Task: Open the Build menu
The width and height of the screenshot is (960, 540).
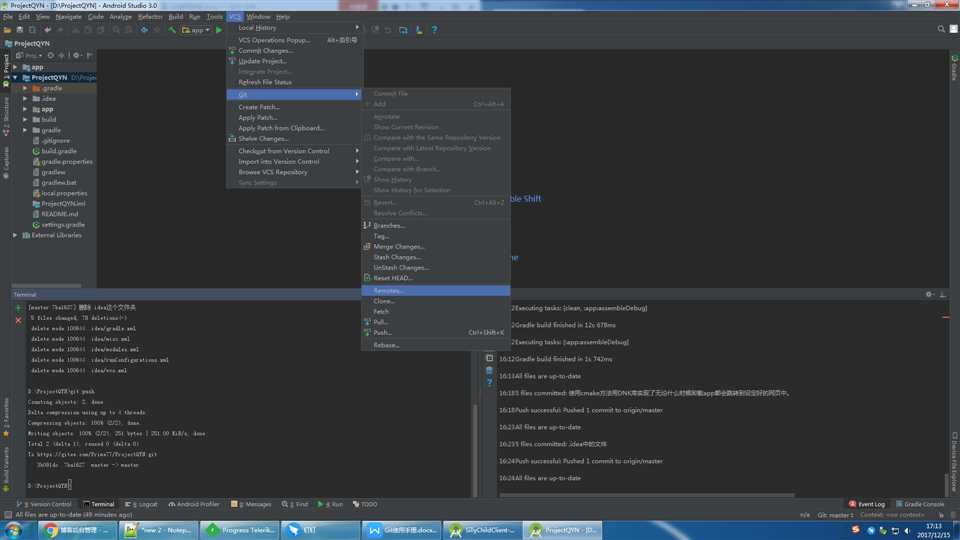Action: (176, 17)
